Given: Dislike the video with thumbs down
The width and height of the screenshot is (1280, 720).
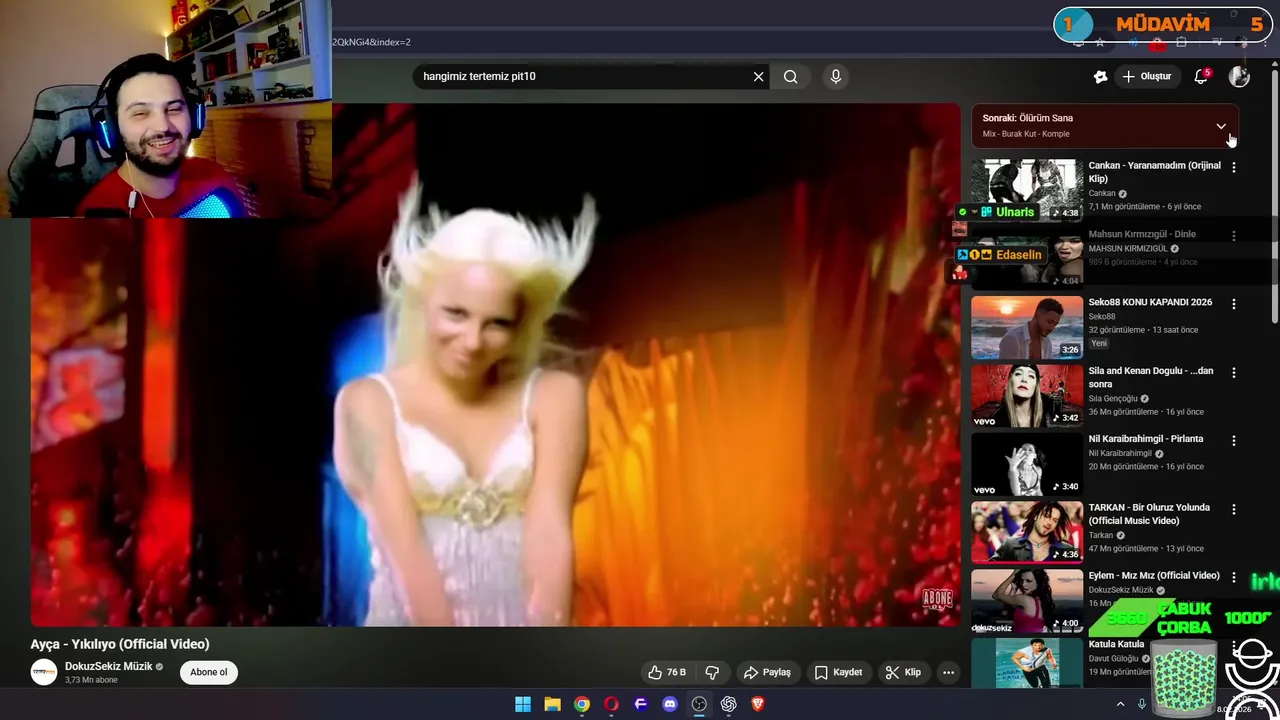Looking at the screenshot, I should [712, 672].
